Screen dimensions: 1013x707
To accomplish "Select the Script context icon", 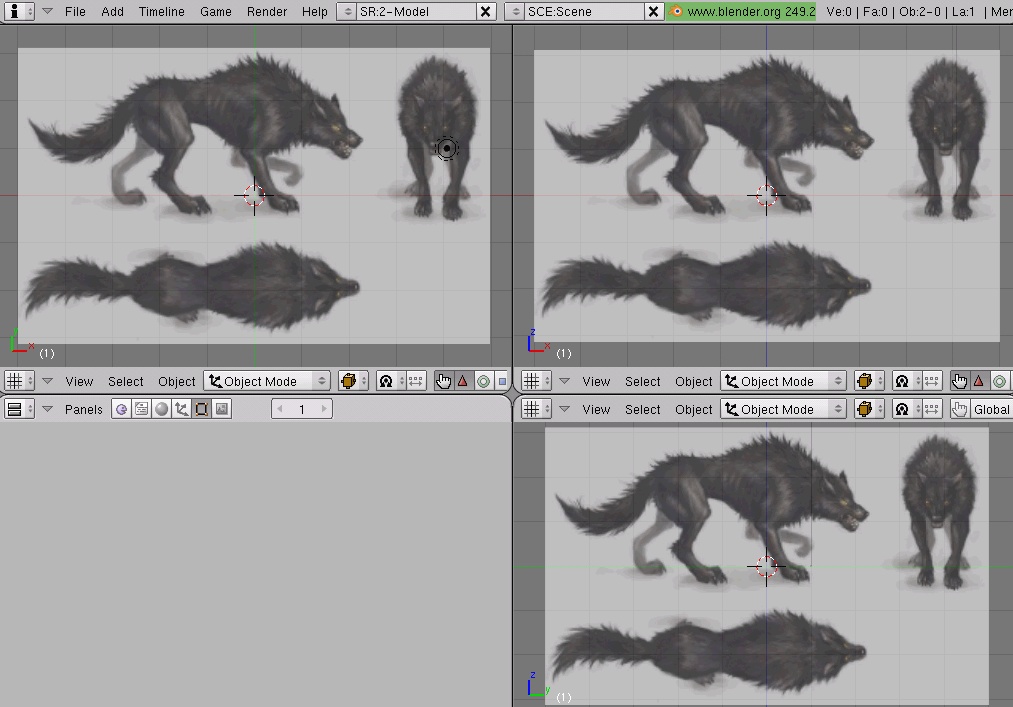I will click(141, 409).
